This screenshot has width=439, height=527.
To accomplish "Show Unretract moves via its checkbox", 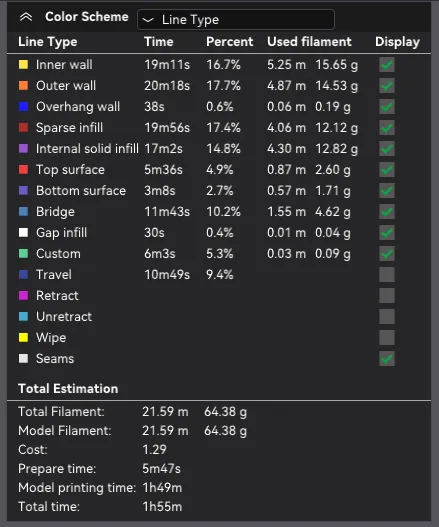I will 387,317.
